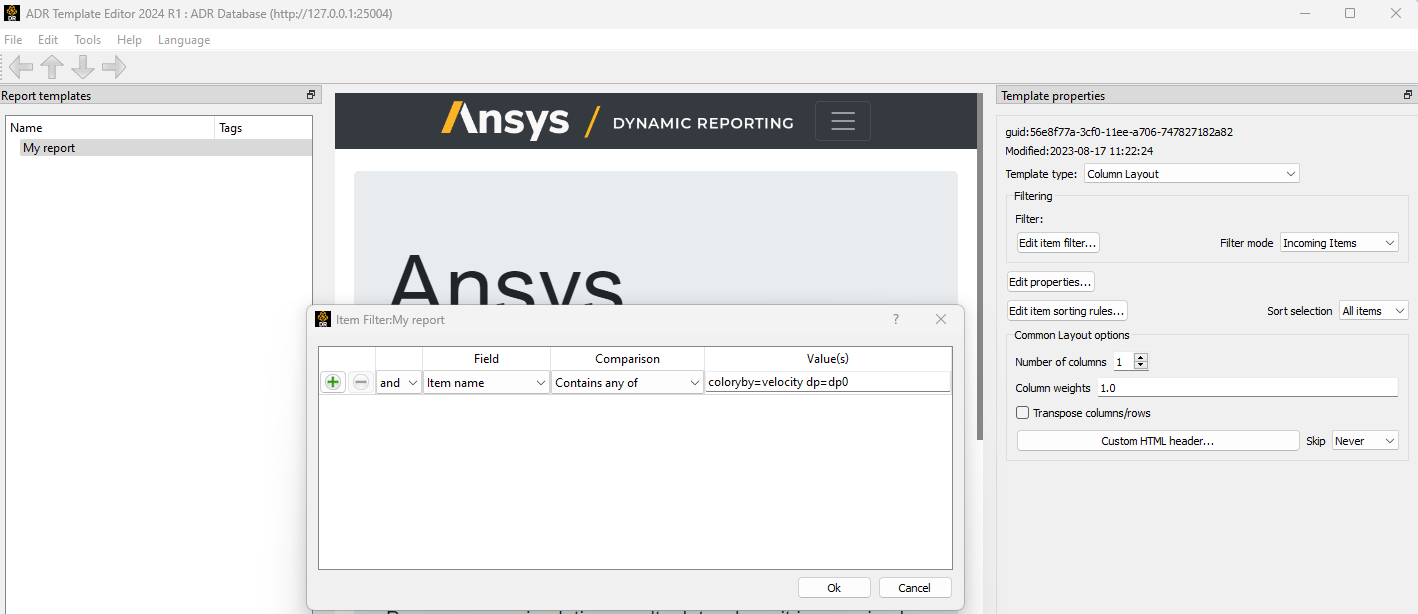Open the 'and' logic dropdown

(399, 382)
